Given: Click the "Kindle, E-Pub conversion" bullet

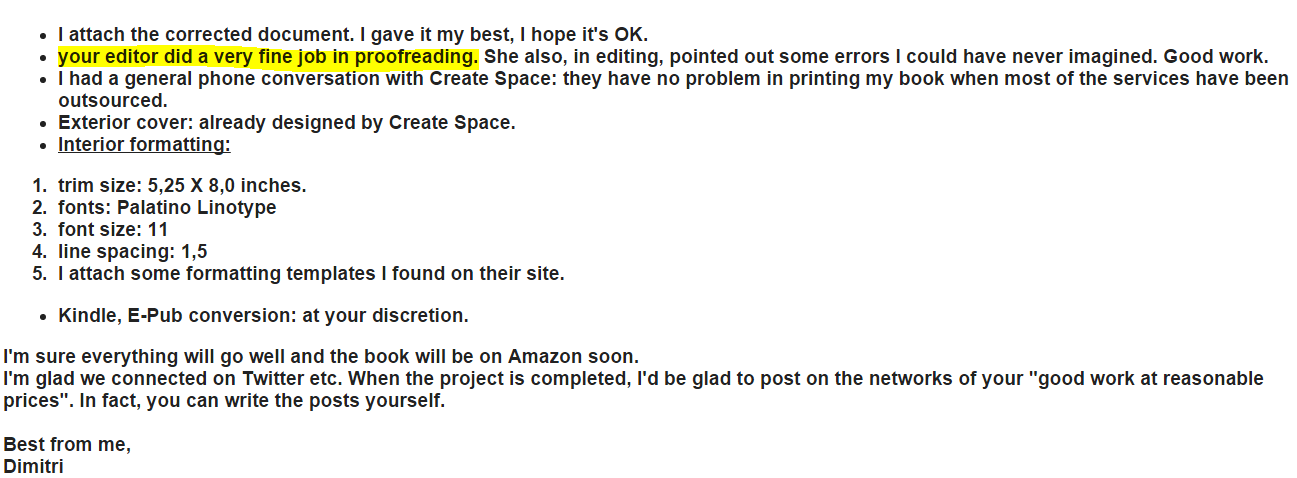Looking at the screenshot, I should pos(263,316).
